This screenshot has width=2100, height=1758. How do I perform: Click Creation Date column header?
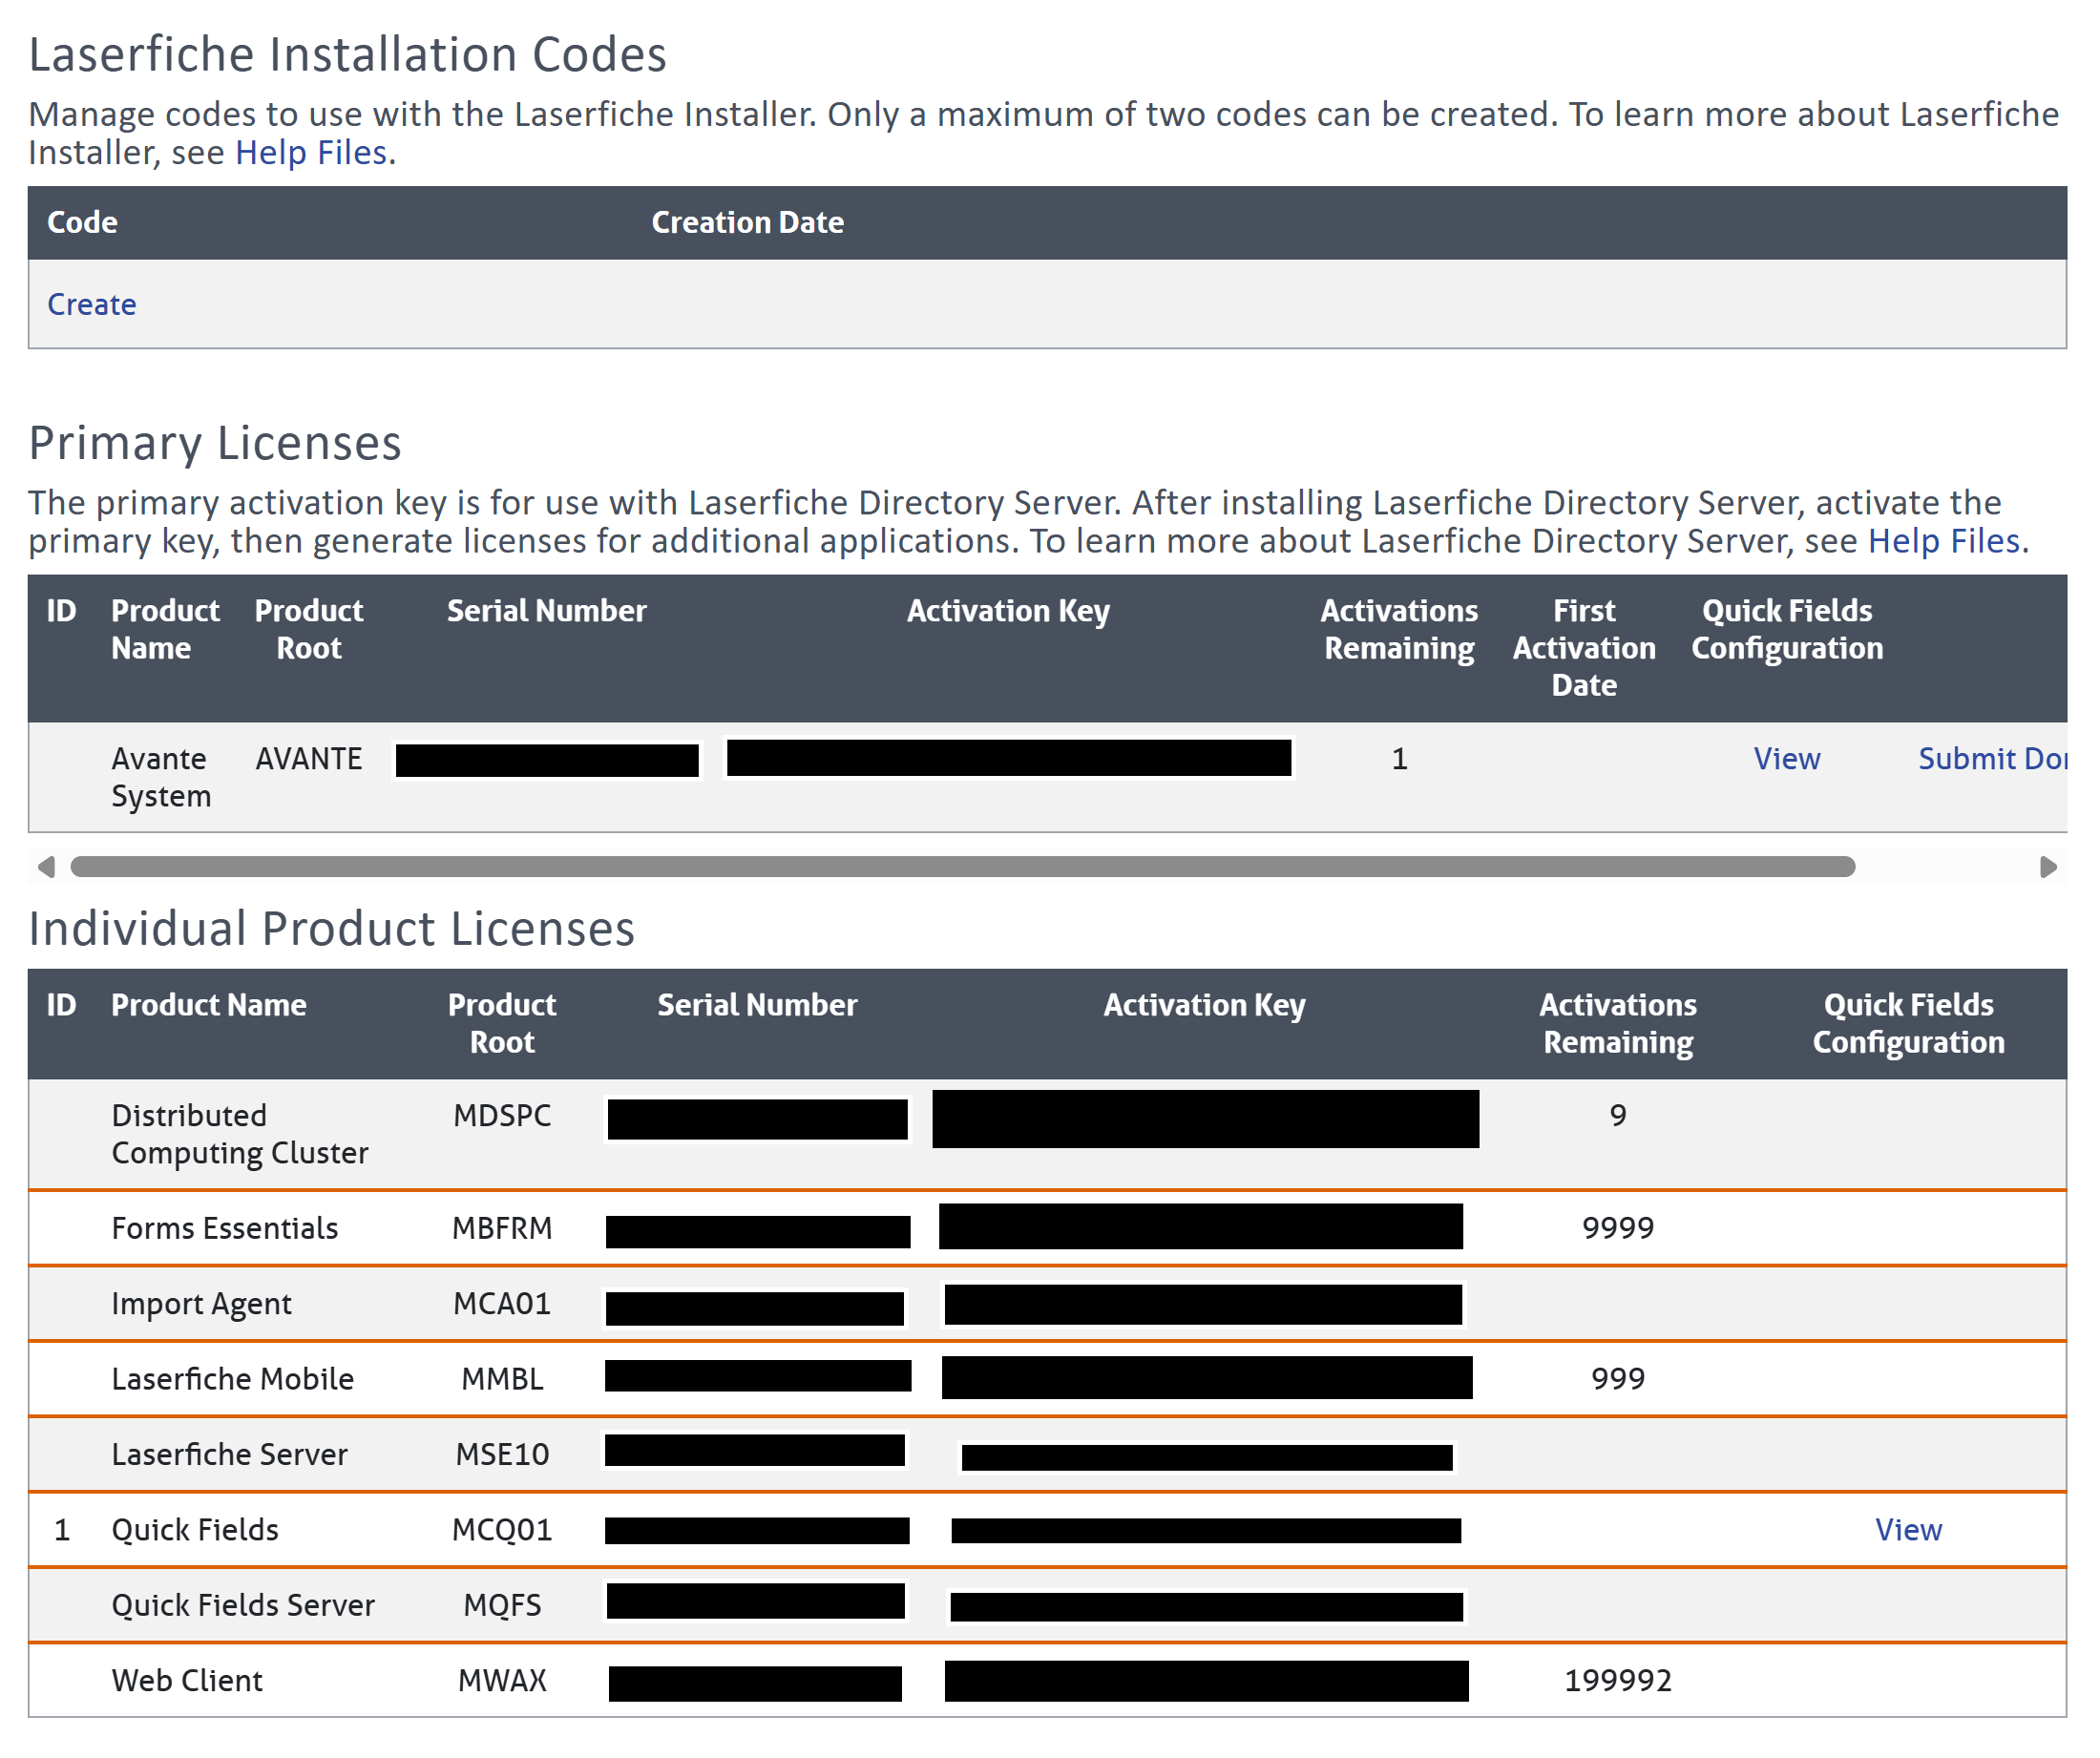[747, 222]
